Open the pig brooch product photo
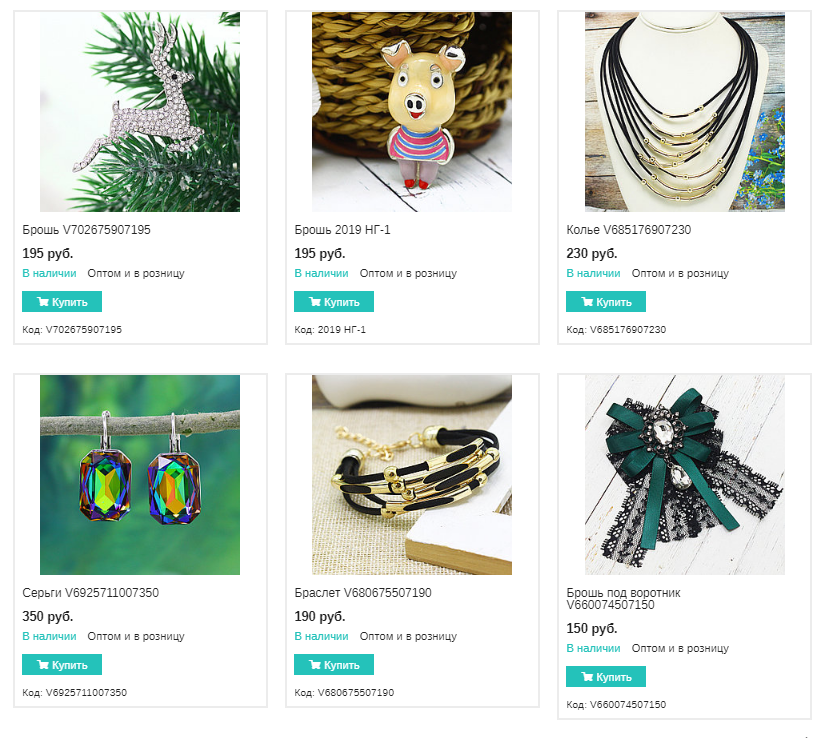Viewport: 823px width, 738px height. point(412,112)
